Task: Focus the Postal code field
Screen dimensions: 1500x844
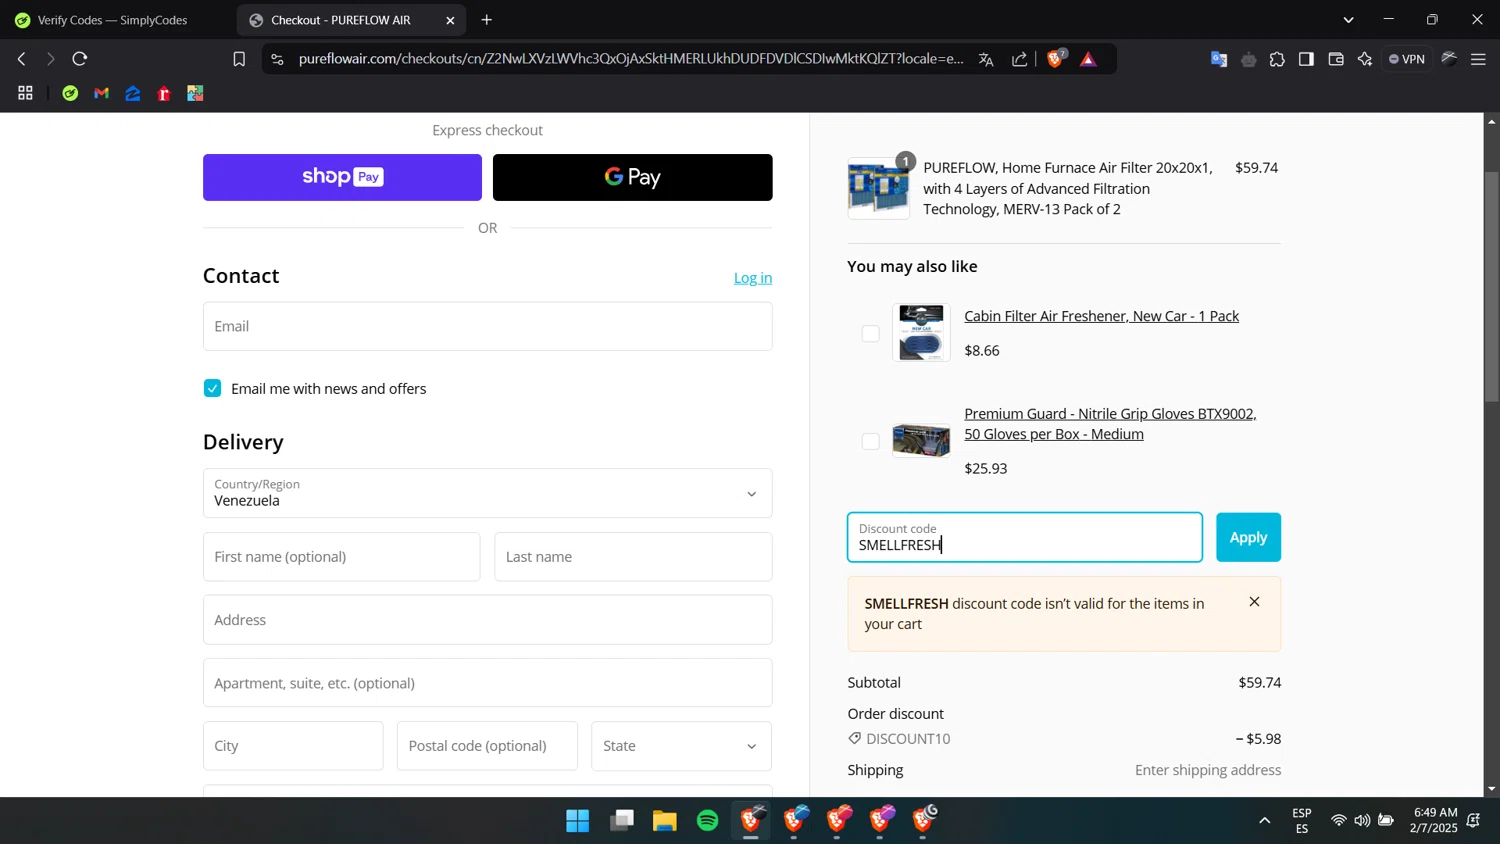Action: click(487, 746)
